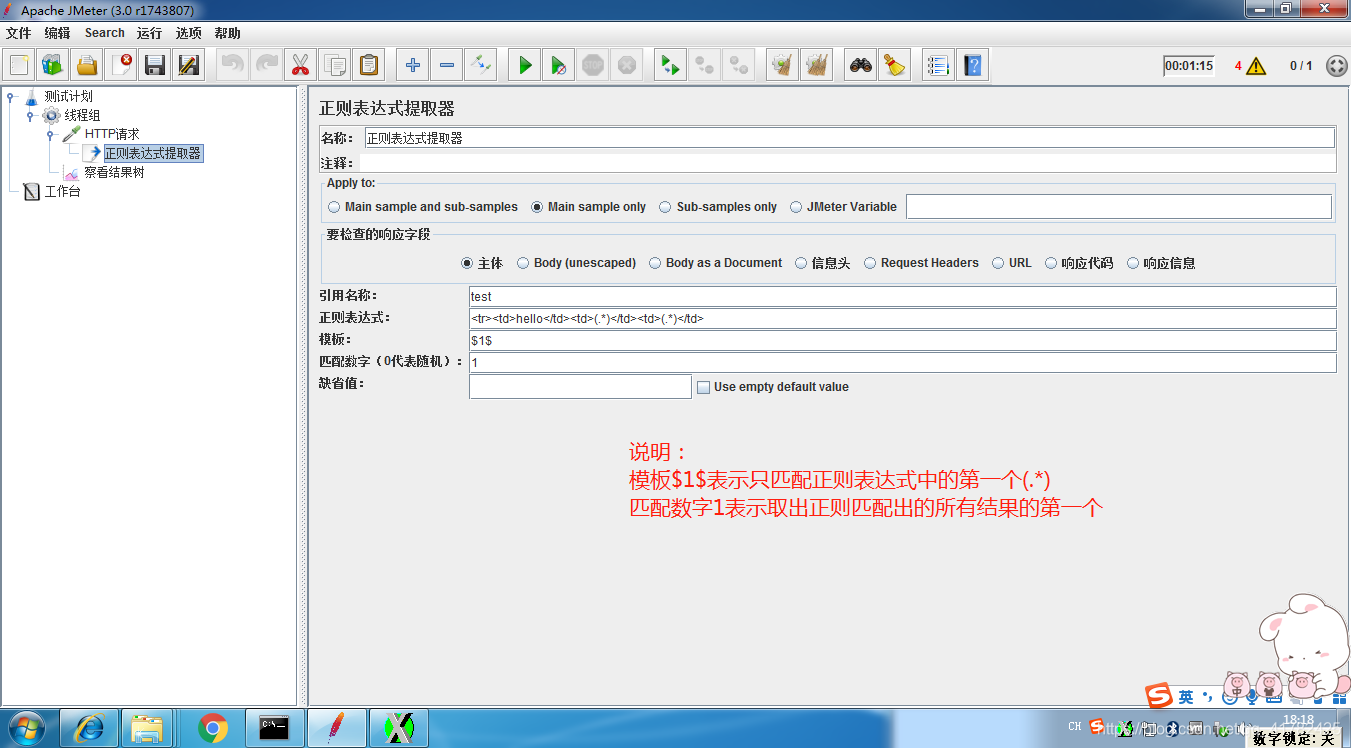The width and height of the screenshot is (1351, 748).
Task: Click the Copy toolbar icon
Action: pos(335,66)
